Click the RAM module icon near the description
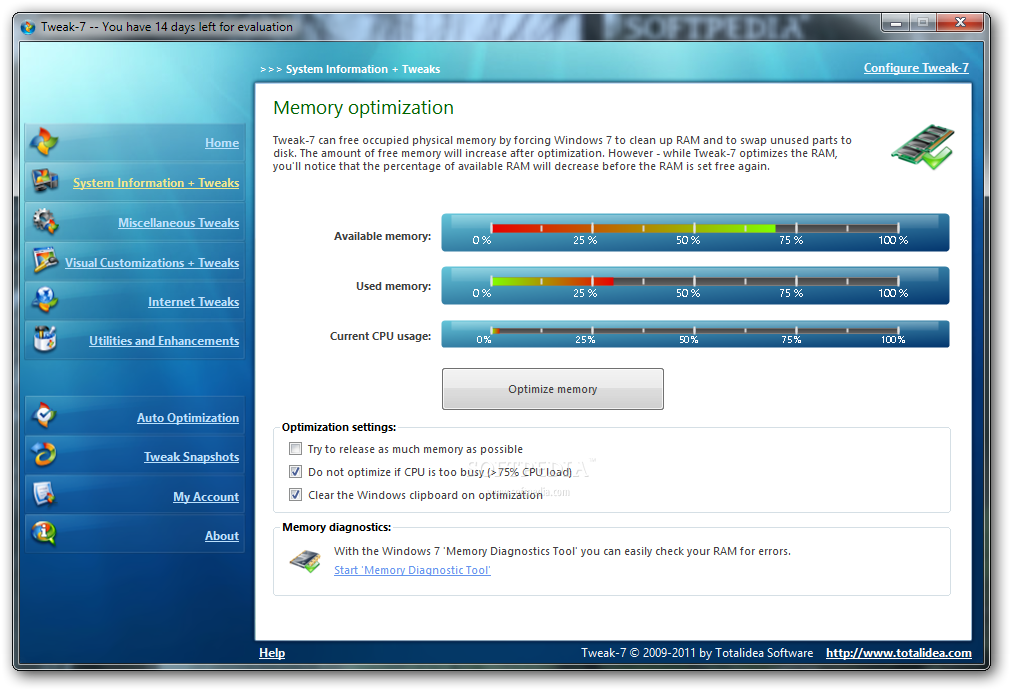 click(x=923, y=147)
